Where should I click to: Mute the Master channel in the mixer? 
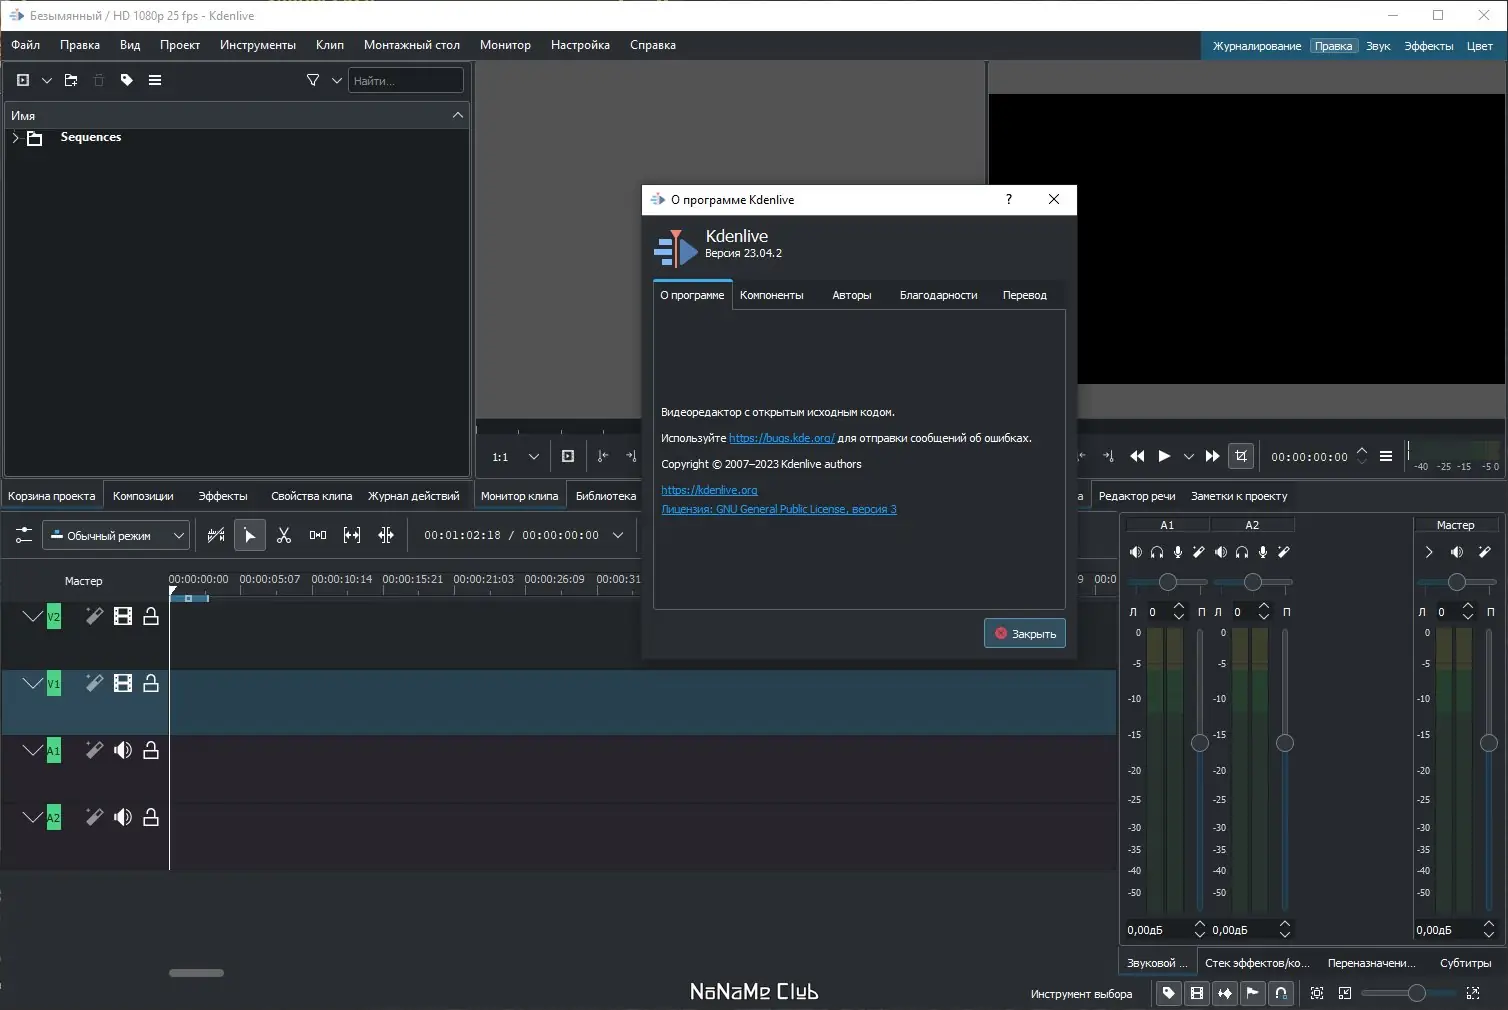pyautogui.click(x=1457, y=552)
